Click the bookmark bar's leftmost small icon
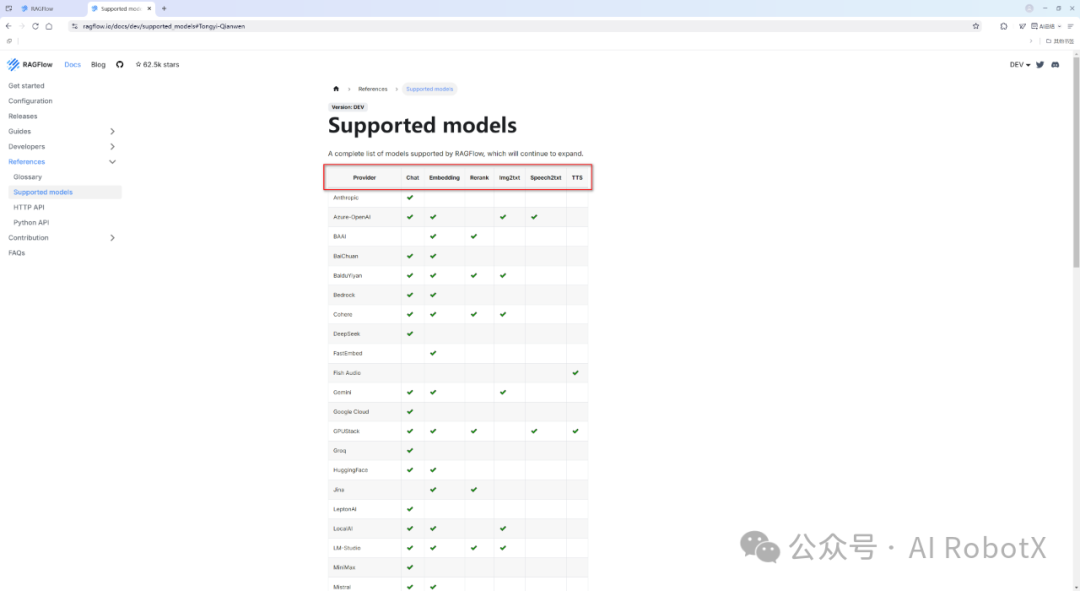The width and height of the screenshot is (1080, 591). [9, 41]
